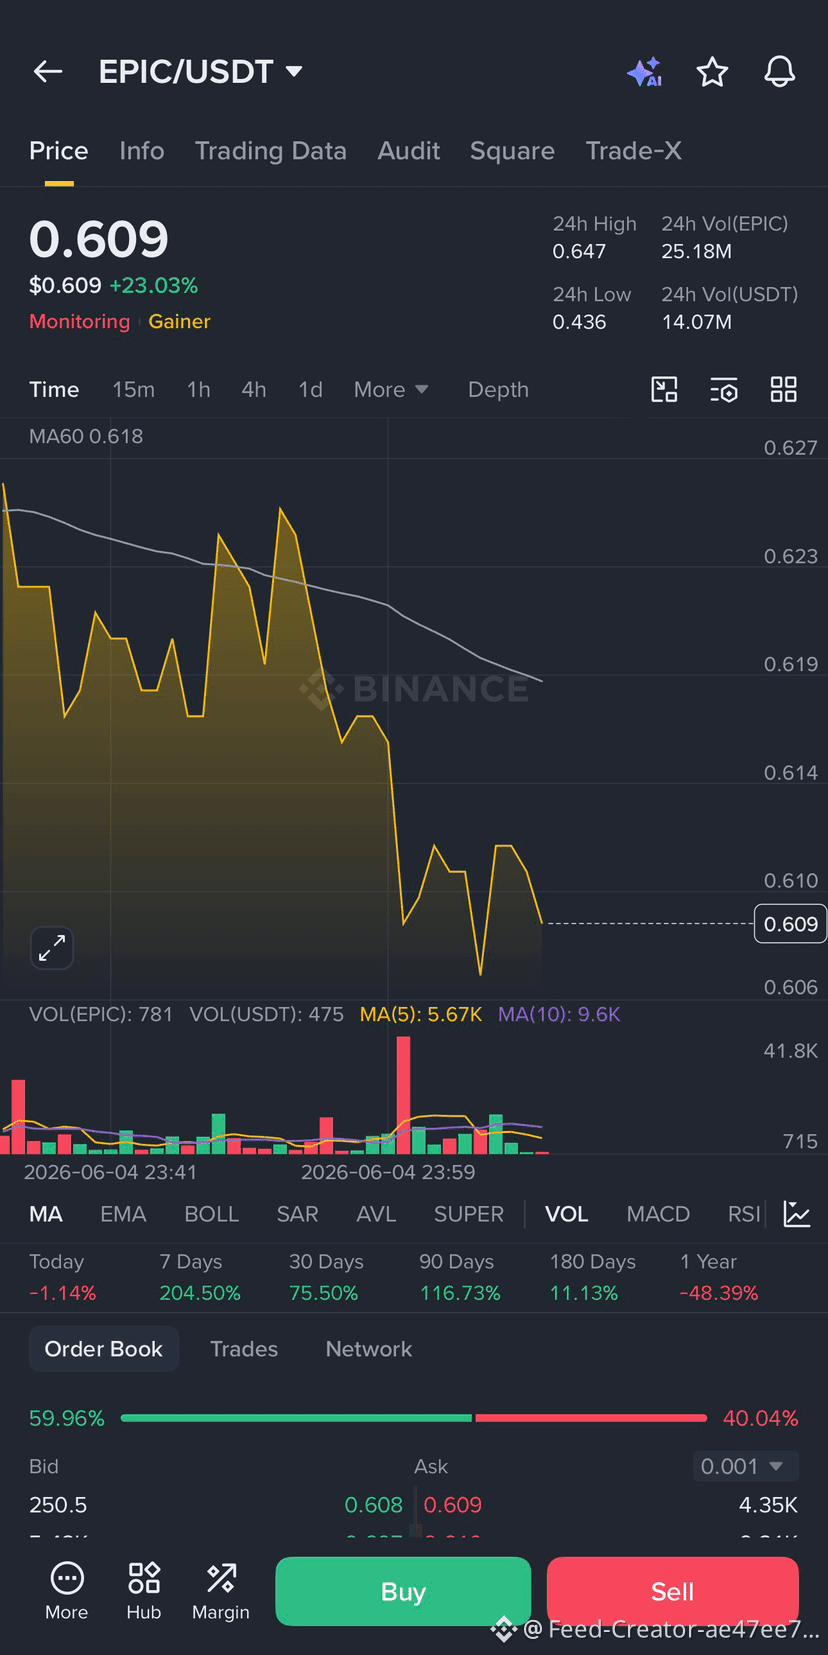Open the four-square grid layout icon

(784, 390)
